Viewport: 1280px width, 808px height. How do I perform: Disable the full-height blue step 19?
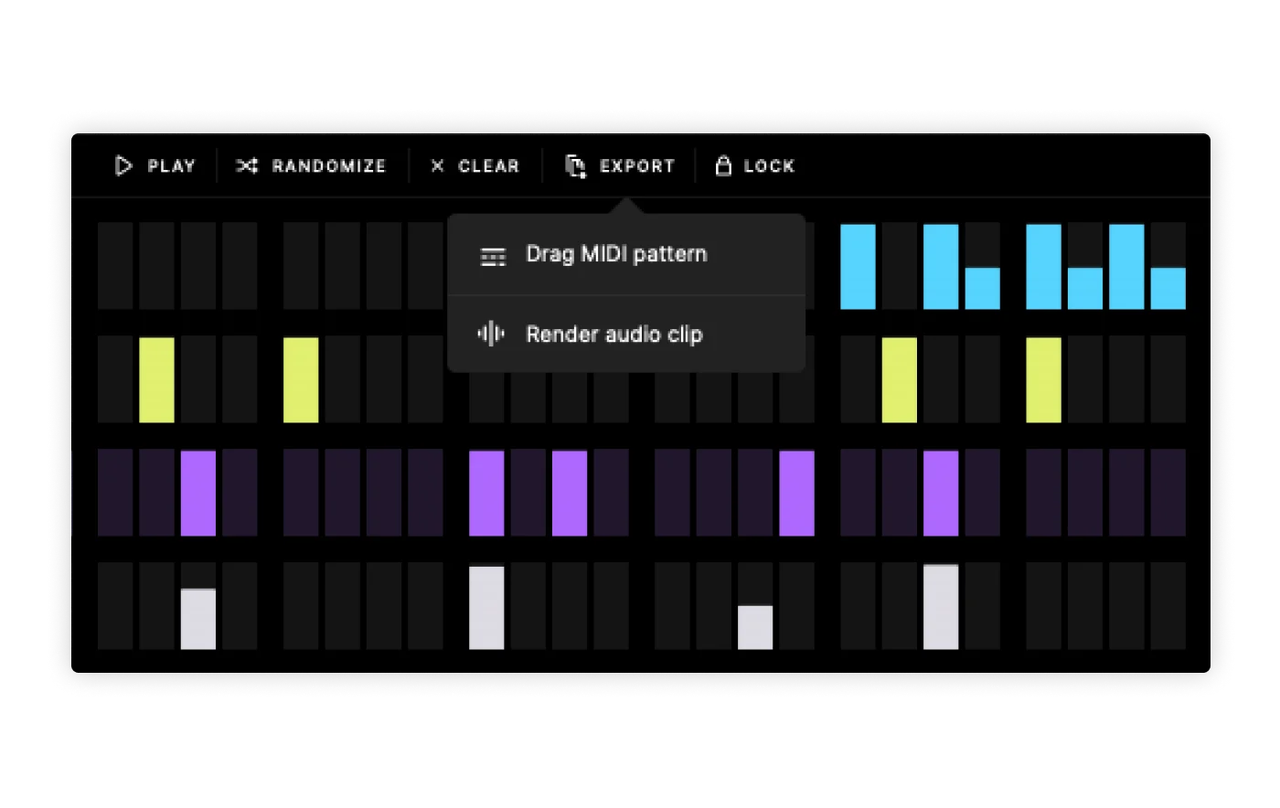point(941,266)
